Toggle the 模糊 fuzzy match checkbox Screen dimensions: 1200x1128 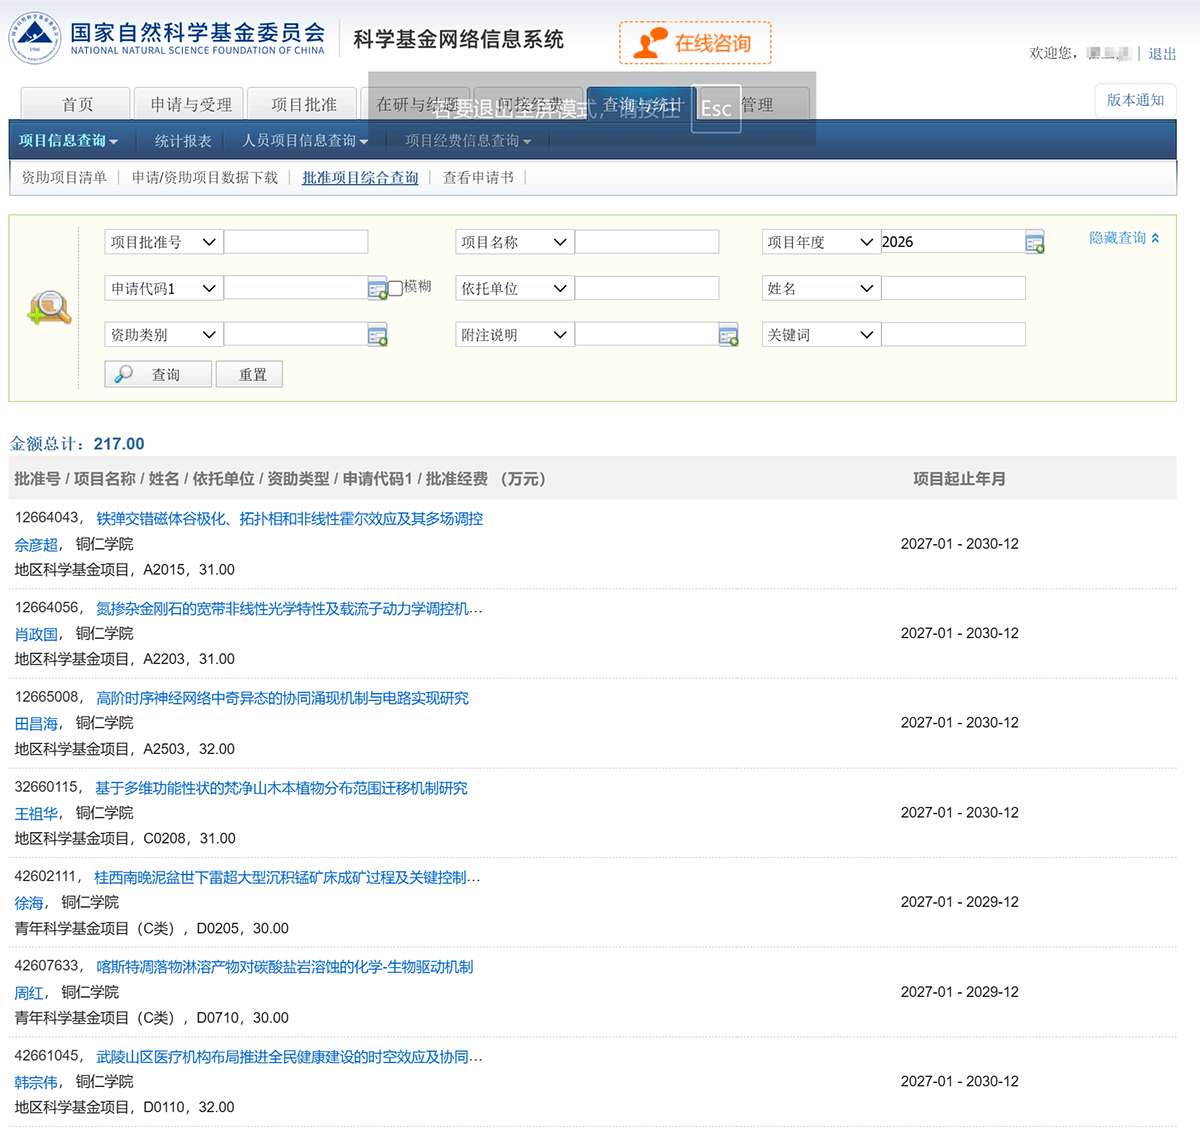[395, 288]
